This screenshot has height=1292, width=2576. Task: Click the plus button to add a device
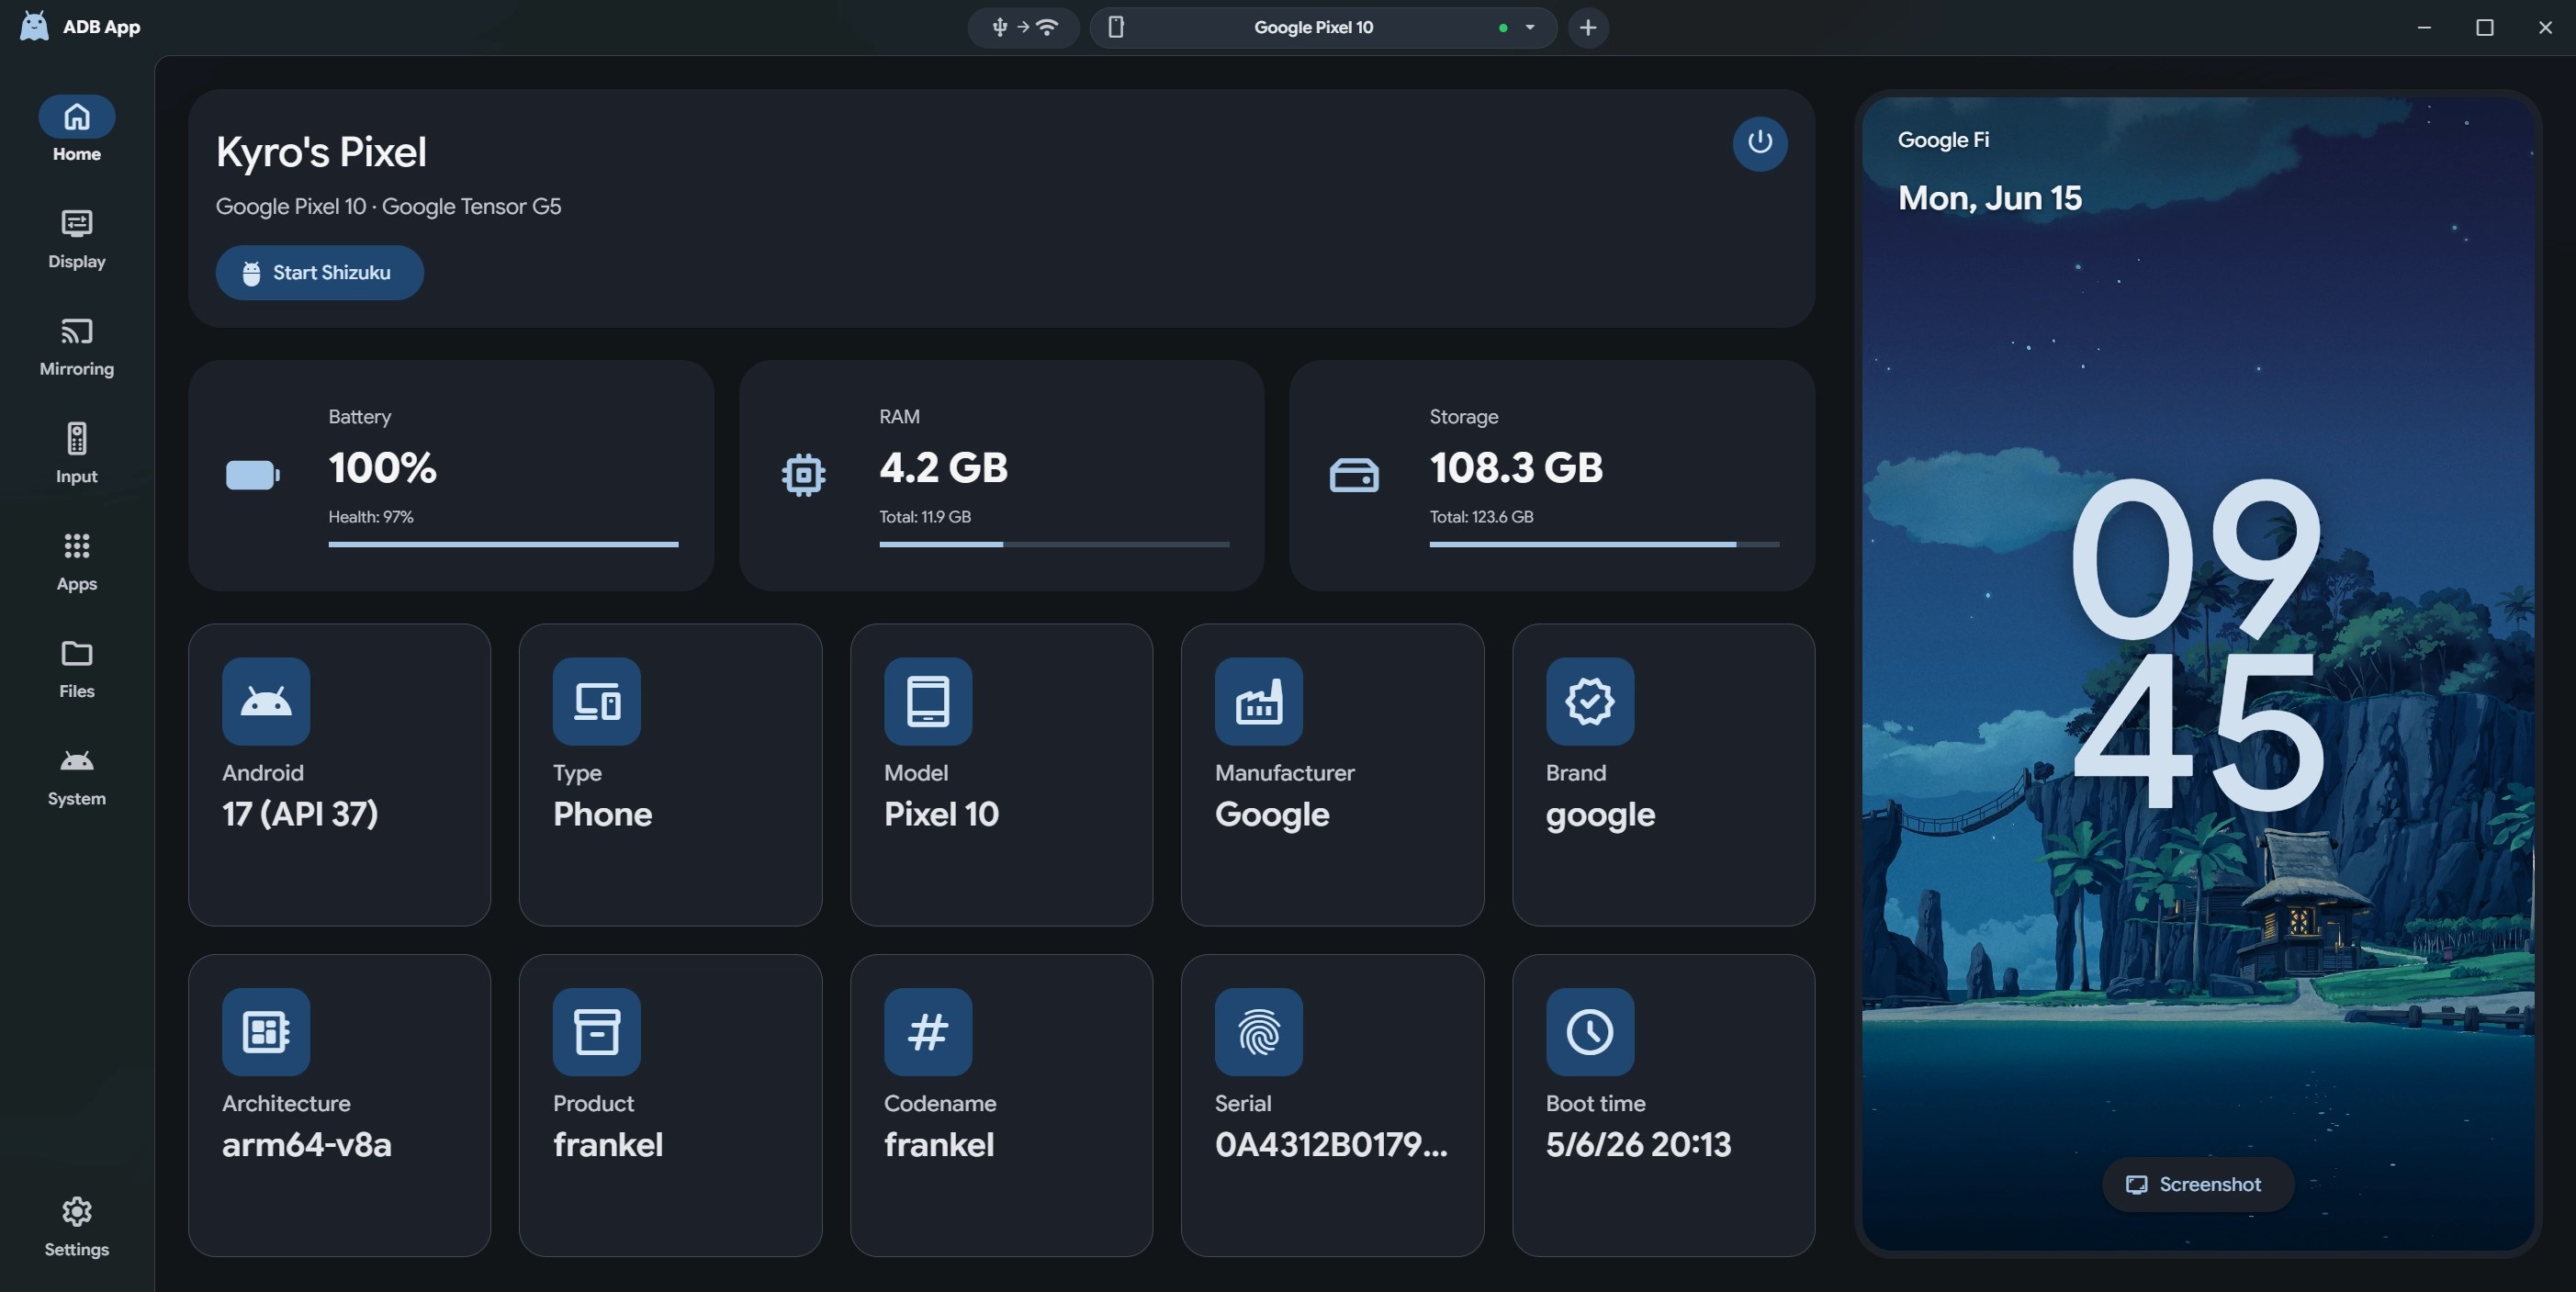tap(1588, 27)
